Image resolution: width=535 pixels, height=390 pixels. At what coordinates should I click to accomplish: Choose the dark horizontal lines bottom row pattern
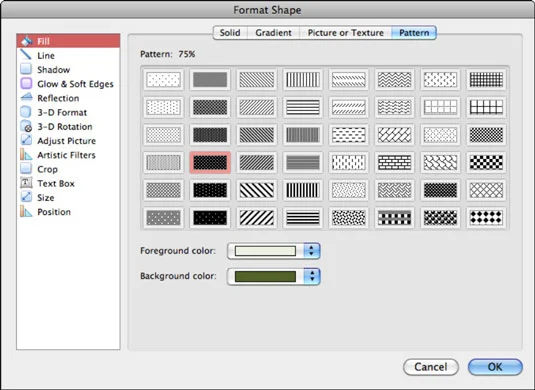[x=303, y=218]
